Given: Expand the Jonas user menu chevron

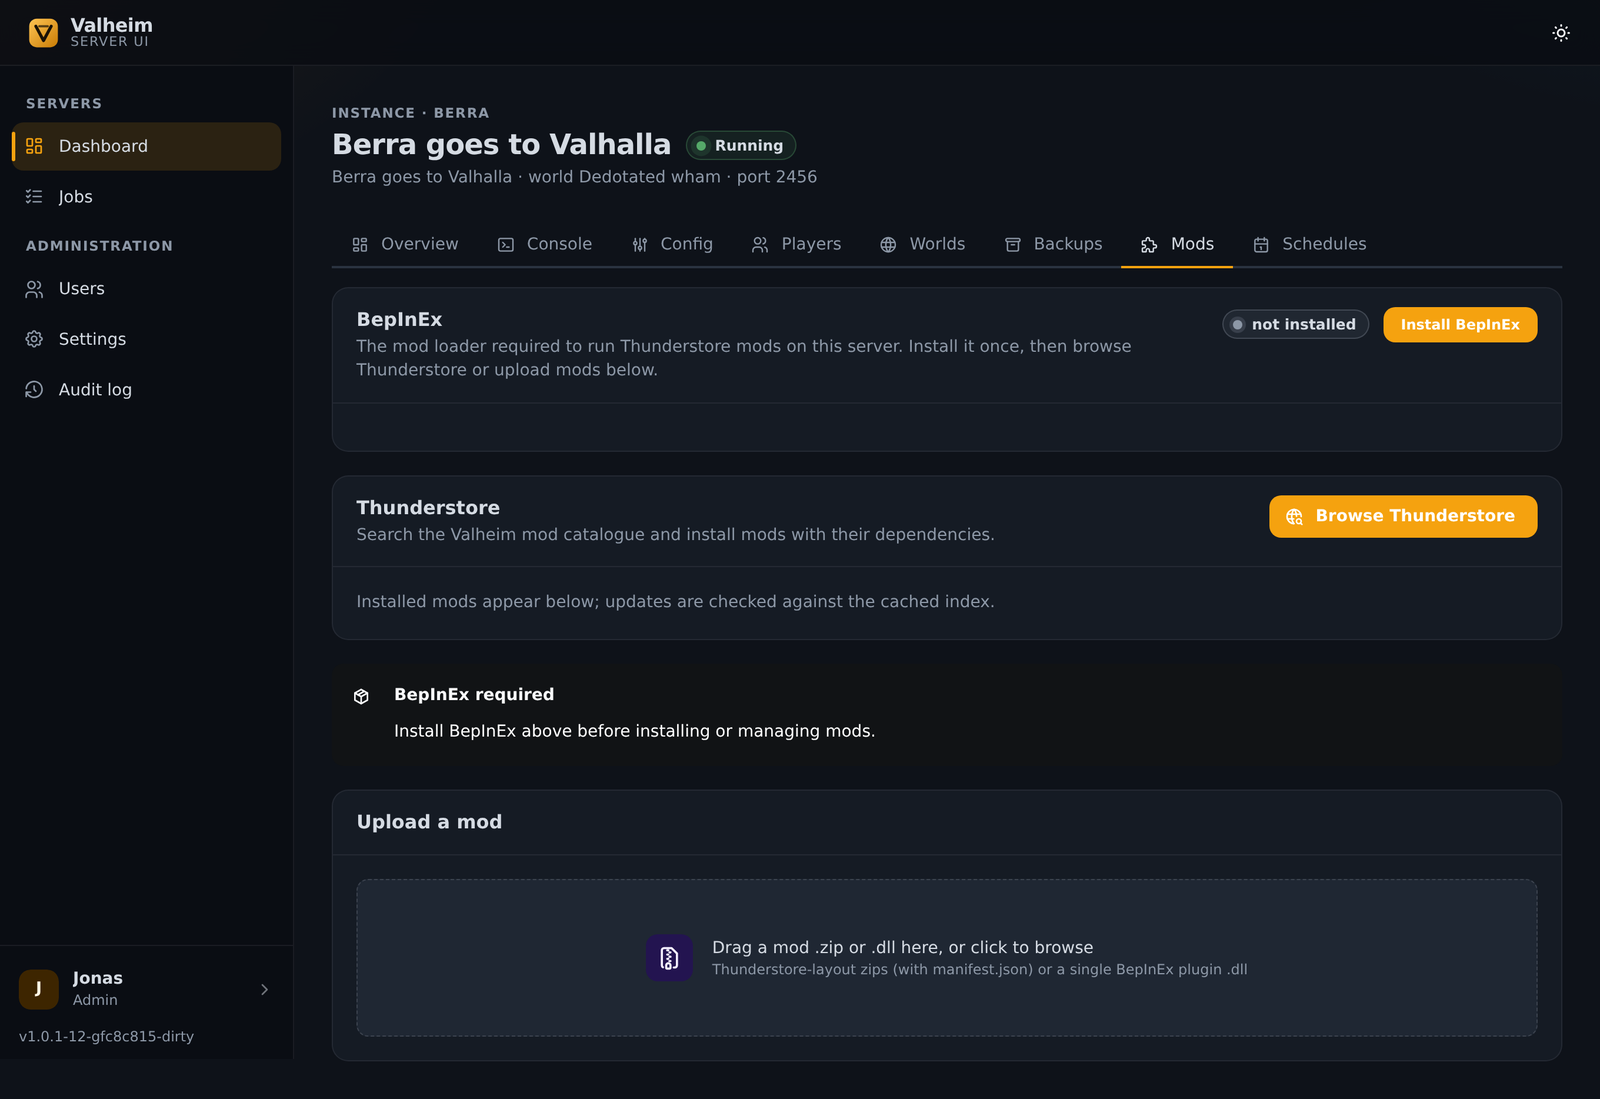Looking at the screenshot, I should (x=264, y=989).
